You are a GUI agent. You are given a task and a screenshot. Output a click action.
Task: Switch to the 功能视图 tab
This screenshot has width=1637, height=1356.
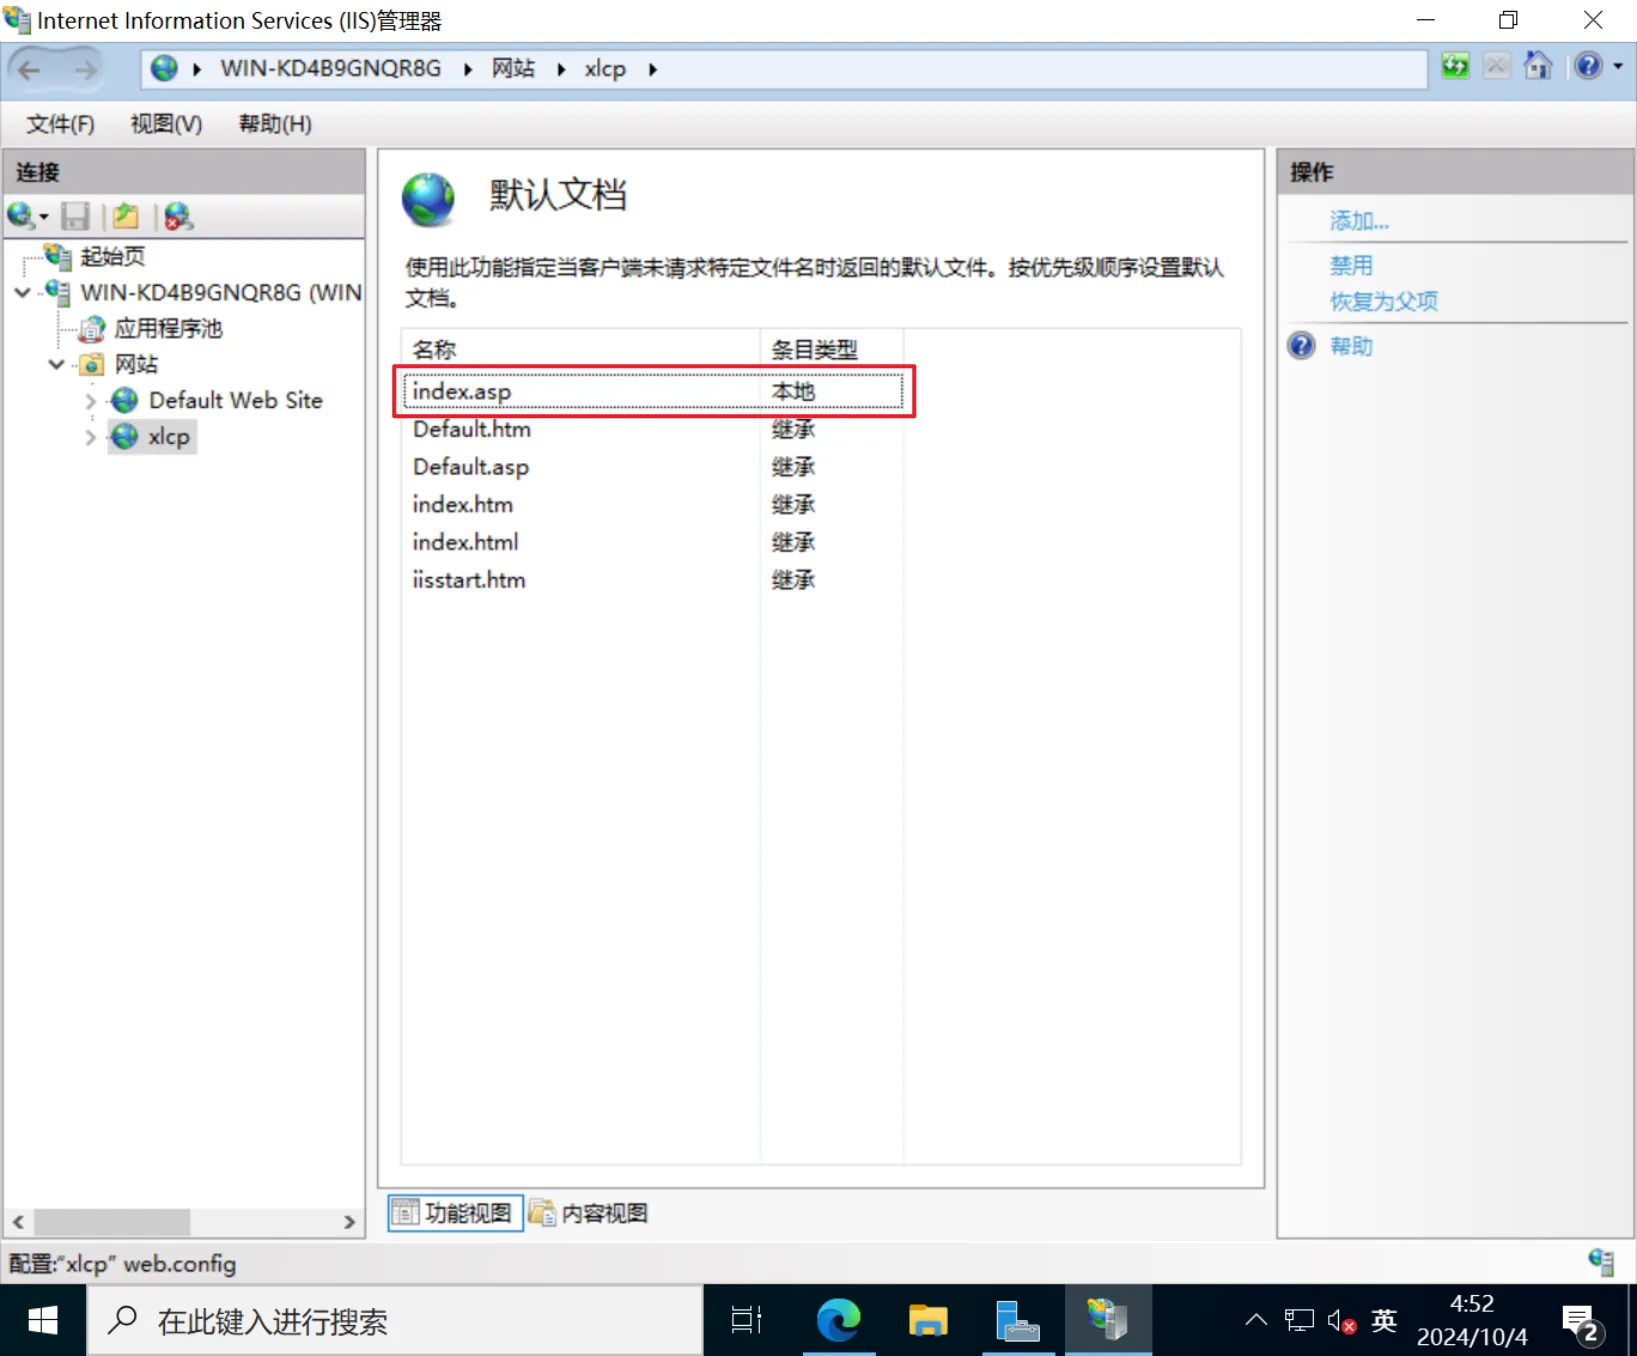455,1213
